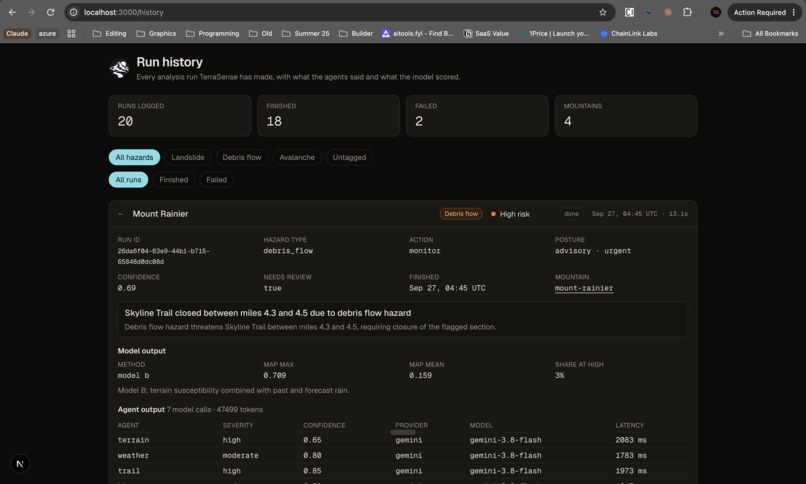Open the Claude tab group chip

pyautogui.click(x=17, y=33)
